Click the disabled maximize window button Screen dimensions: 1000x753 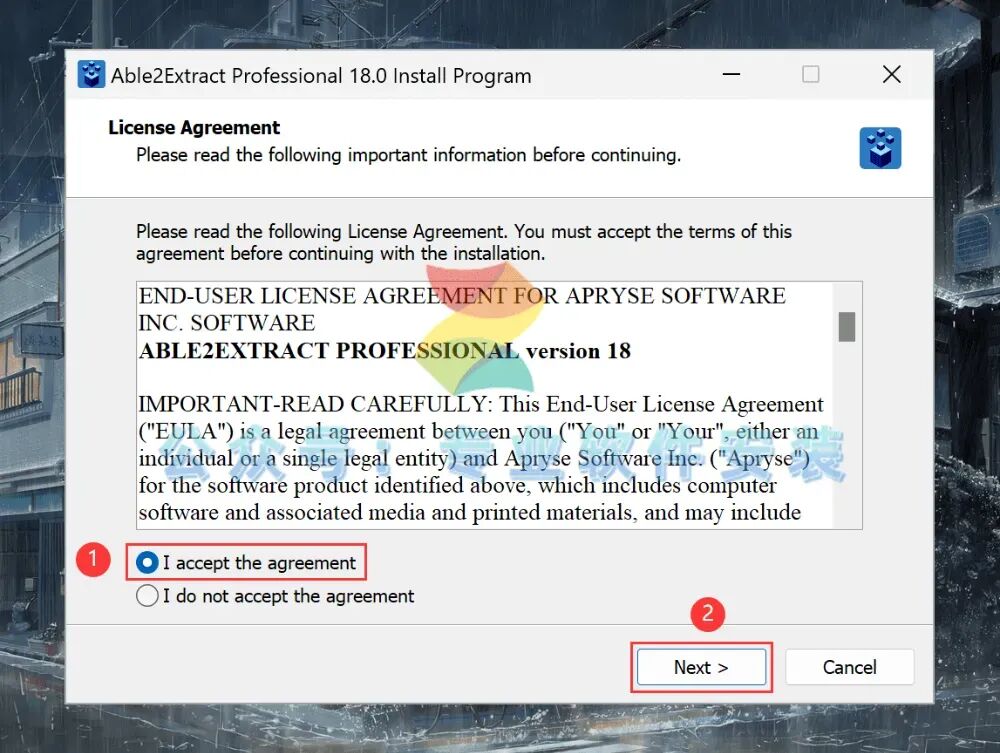pyautogui.click(x=811, y=75)
